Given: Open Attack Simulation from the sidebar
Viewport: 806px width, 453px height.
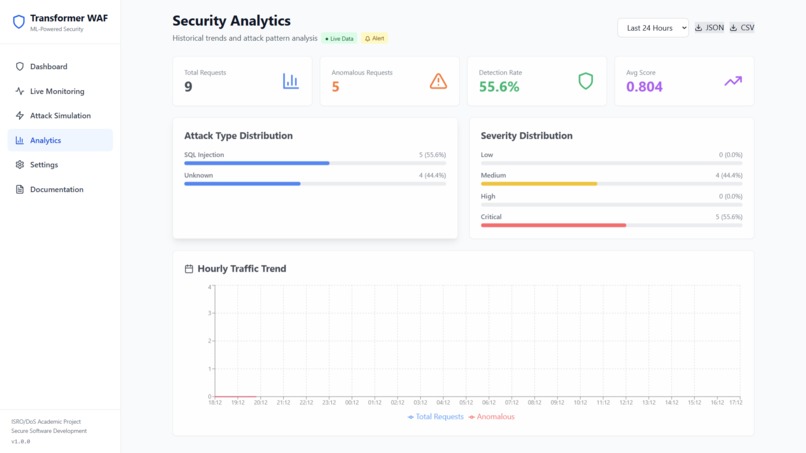Looking at the screenshot, I should click(x=60, y=116).
